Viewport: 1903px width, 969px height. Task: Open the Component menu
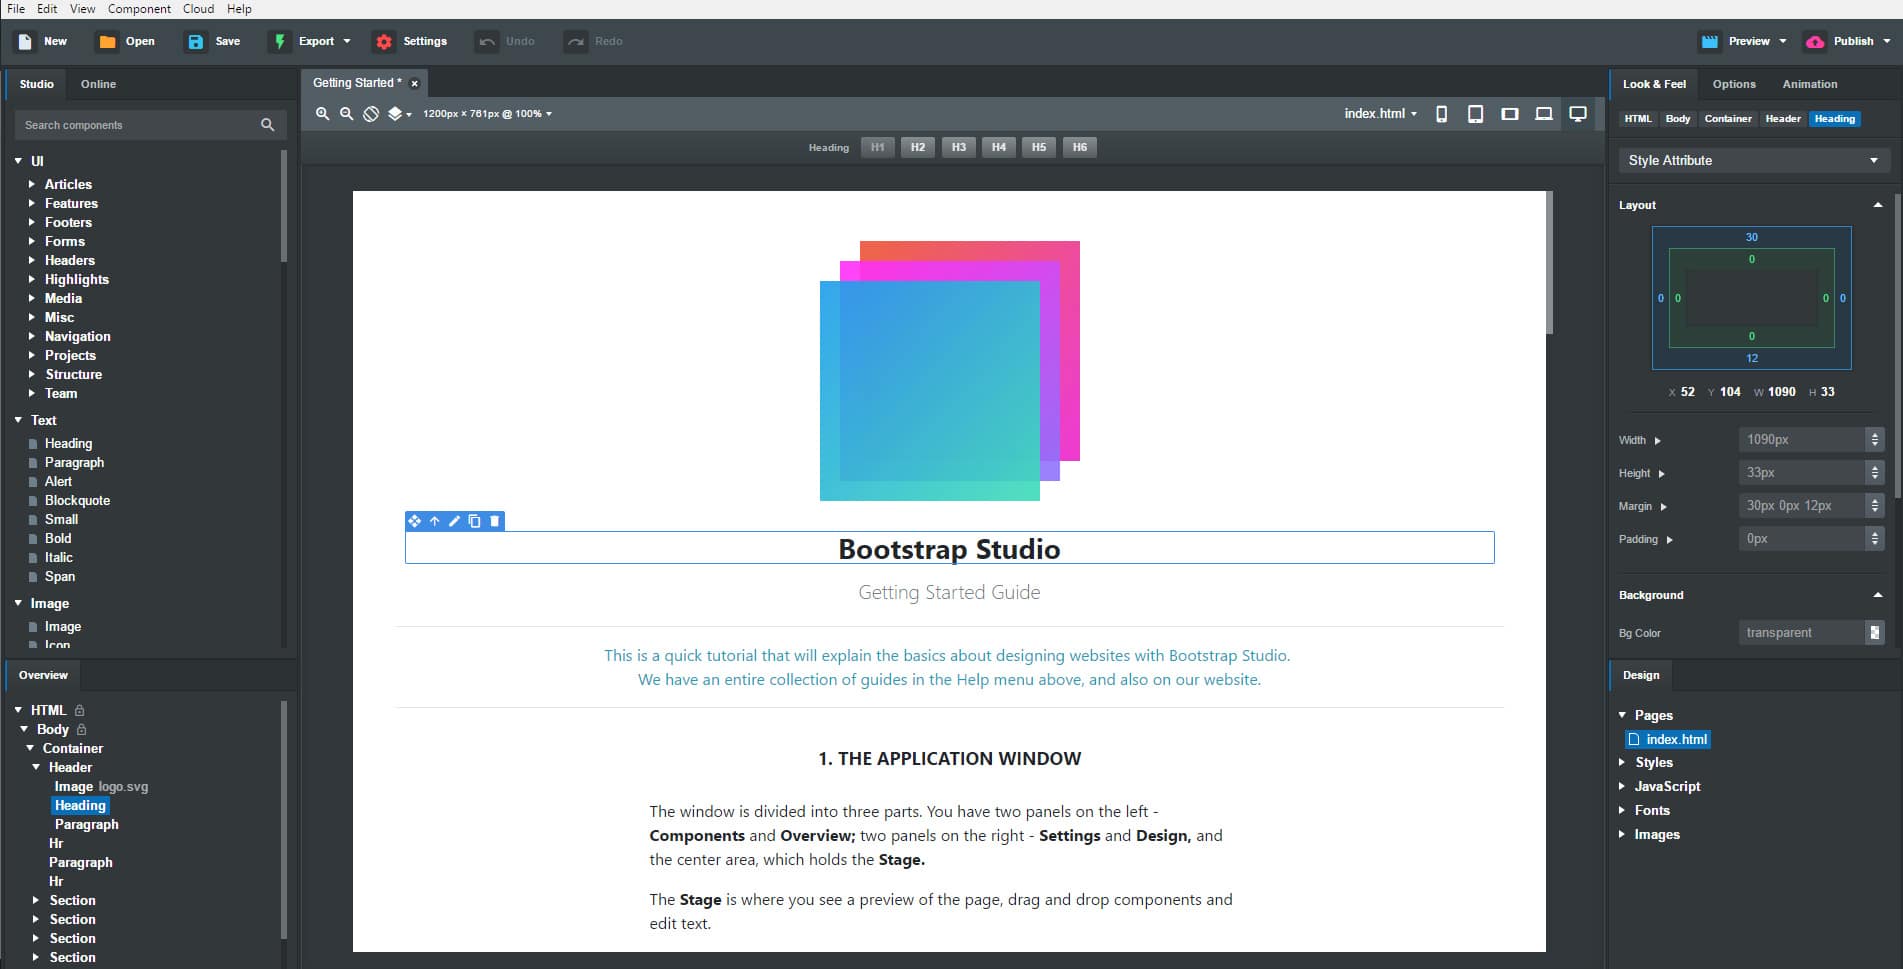click(139, 9)
